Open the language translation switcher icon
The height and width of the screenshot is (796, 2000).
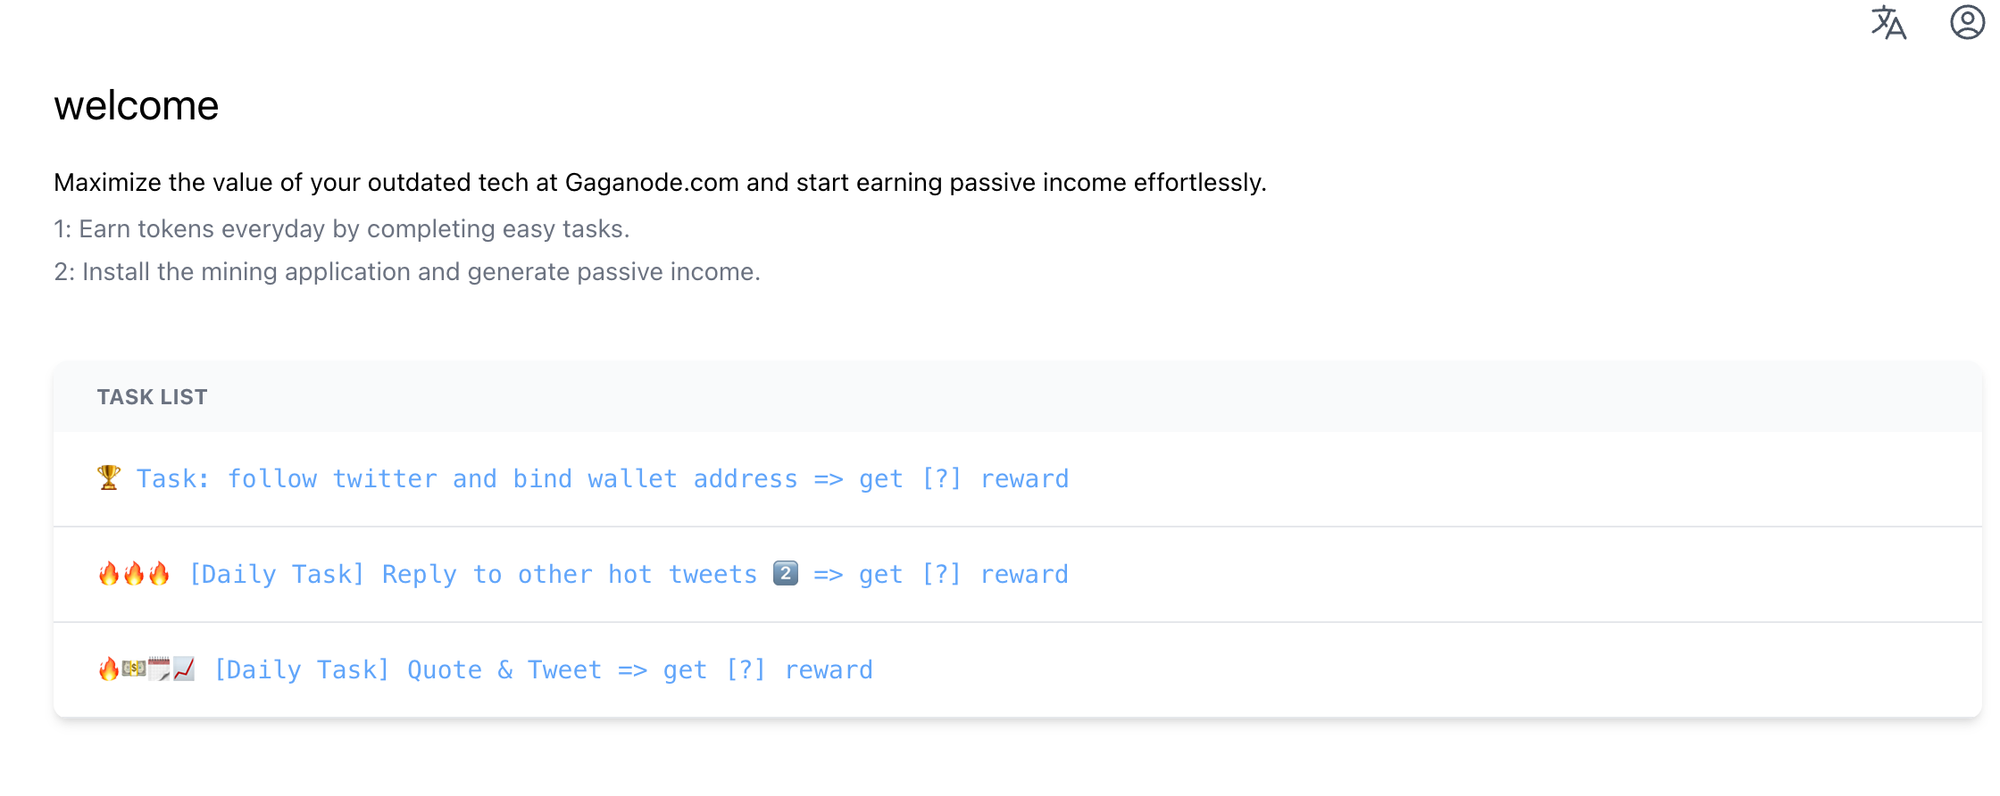[x=1888, y=23]
